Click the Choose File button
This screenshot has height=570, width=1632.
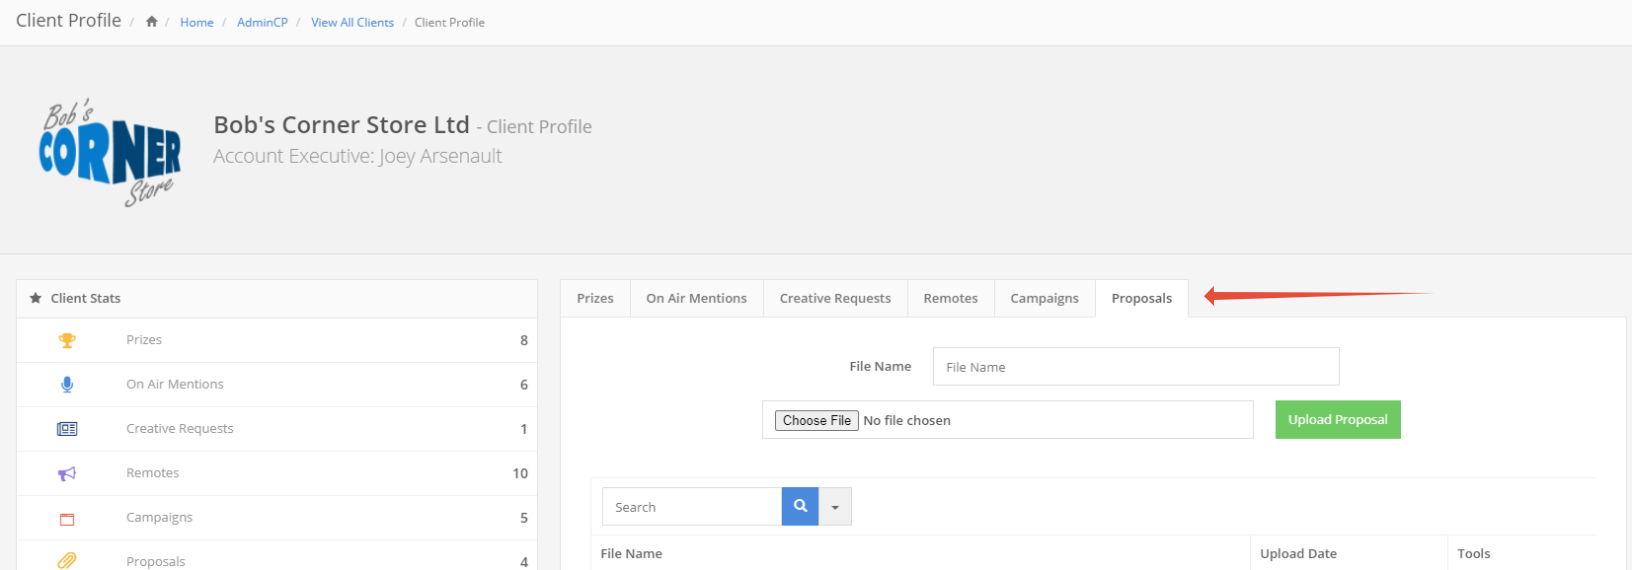tap(816, 421)
